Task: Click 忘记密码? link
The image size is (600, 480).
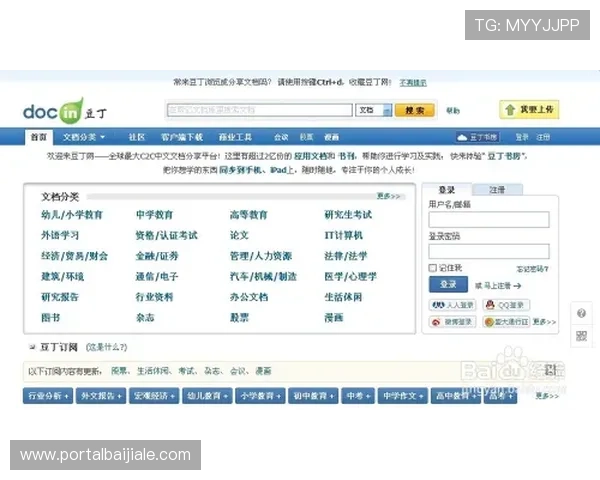Action: click(x=533, y=269)
